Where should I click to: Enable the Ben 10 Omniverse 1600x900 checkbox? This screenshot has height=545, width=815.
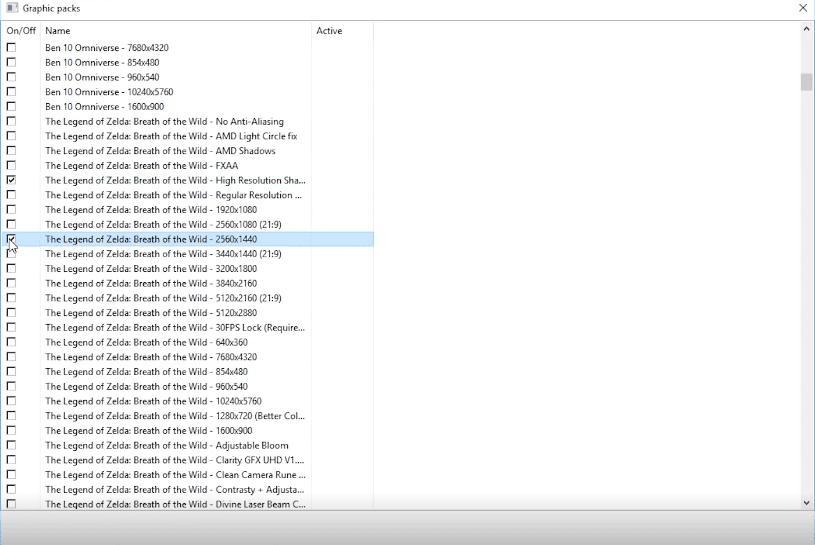11,107
